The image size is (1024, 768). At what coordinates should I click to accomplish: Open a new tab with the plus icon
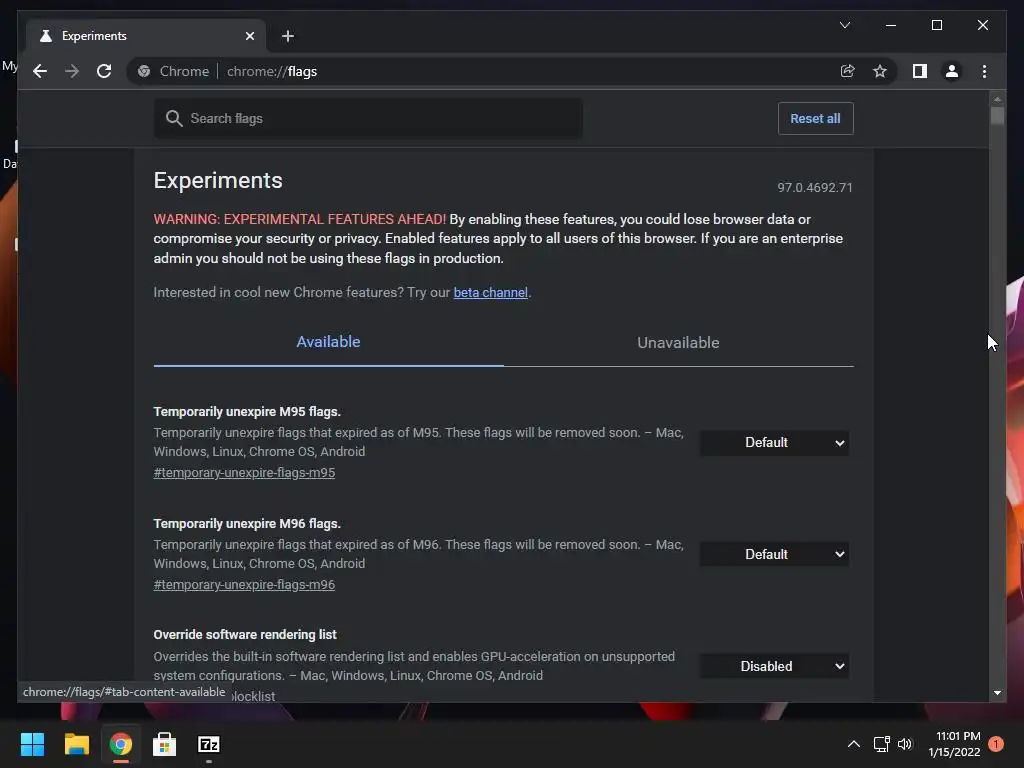288,36
